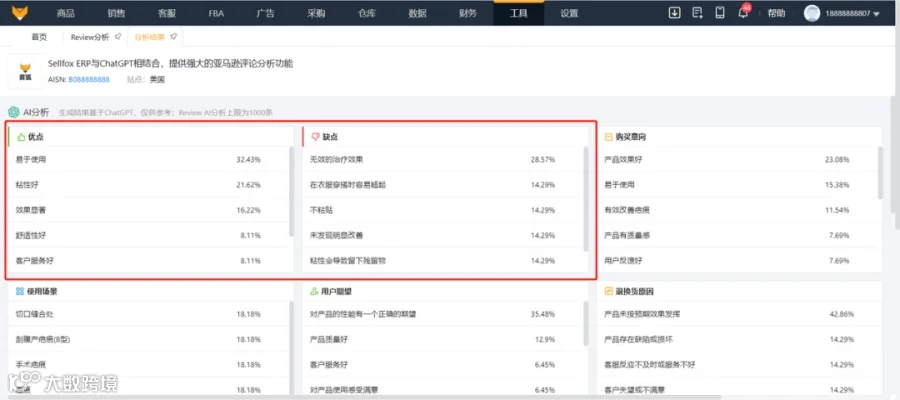900x400 pixels.
Task: Open the download center icon
Action: coord(674,13)
